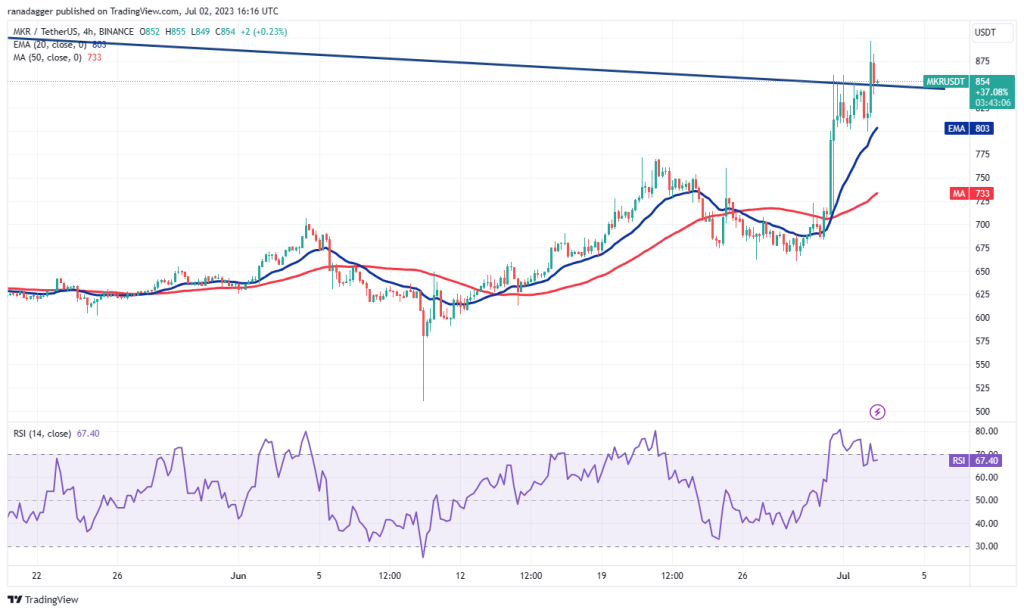Open the USDT currency selector

pyautogui.click(x=986, y=31)
